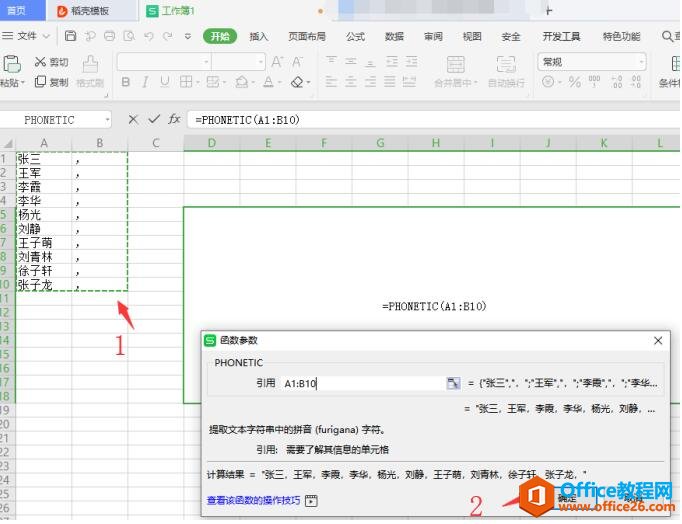682x524 pixels.
Task: Click the range selector icon beside A1:B10
Action: [453, 383]
